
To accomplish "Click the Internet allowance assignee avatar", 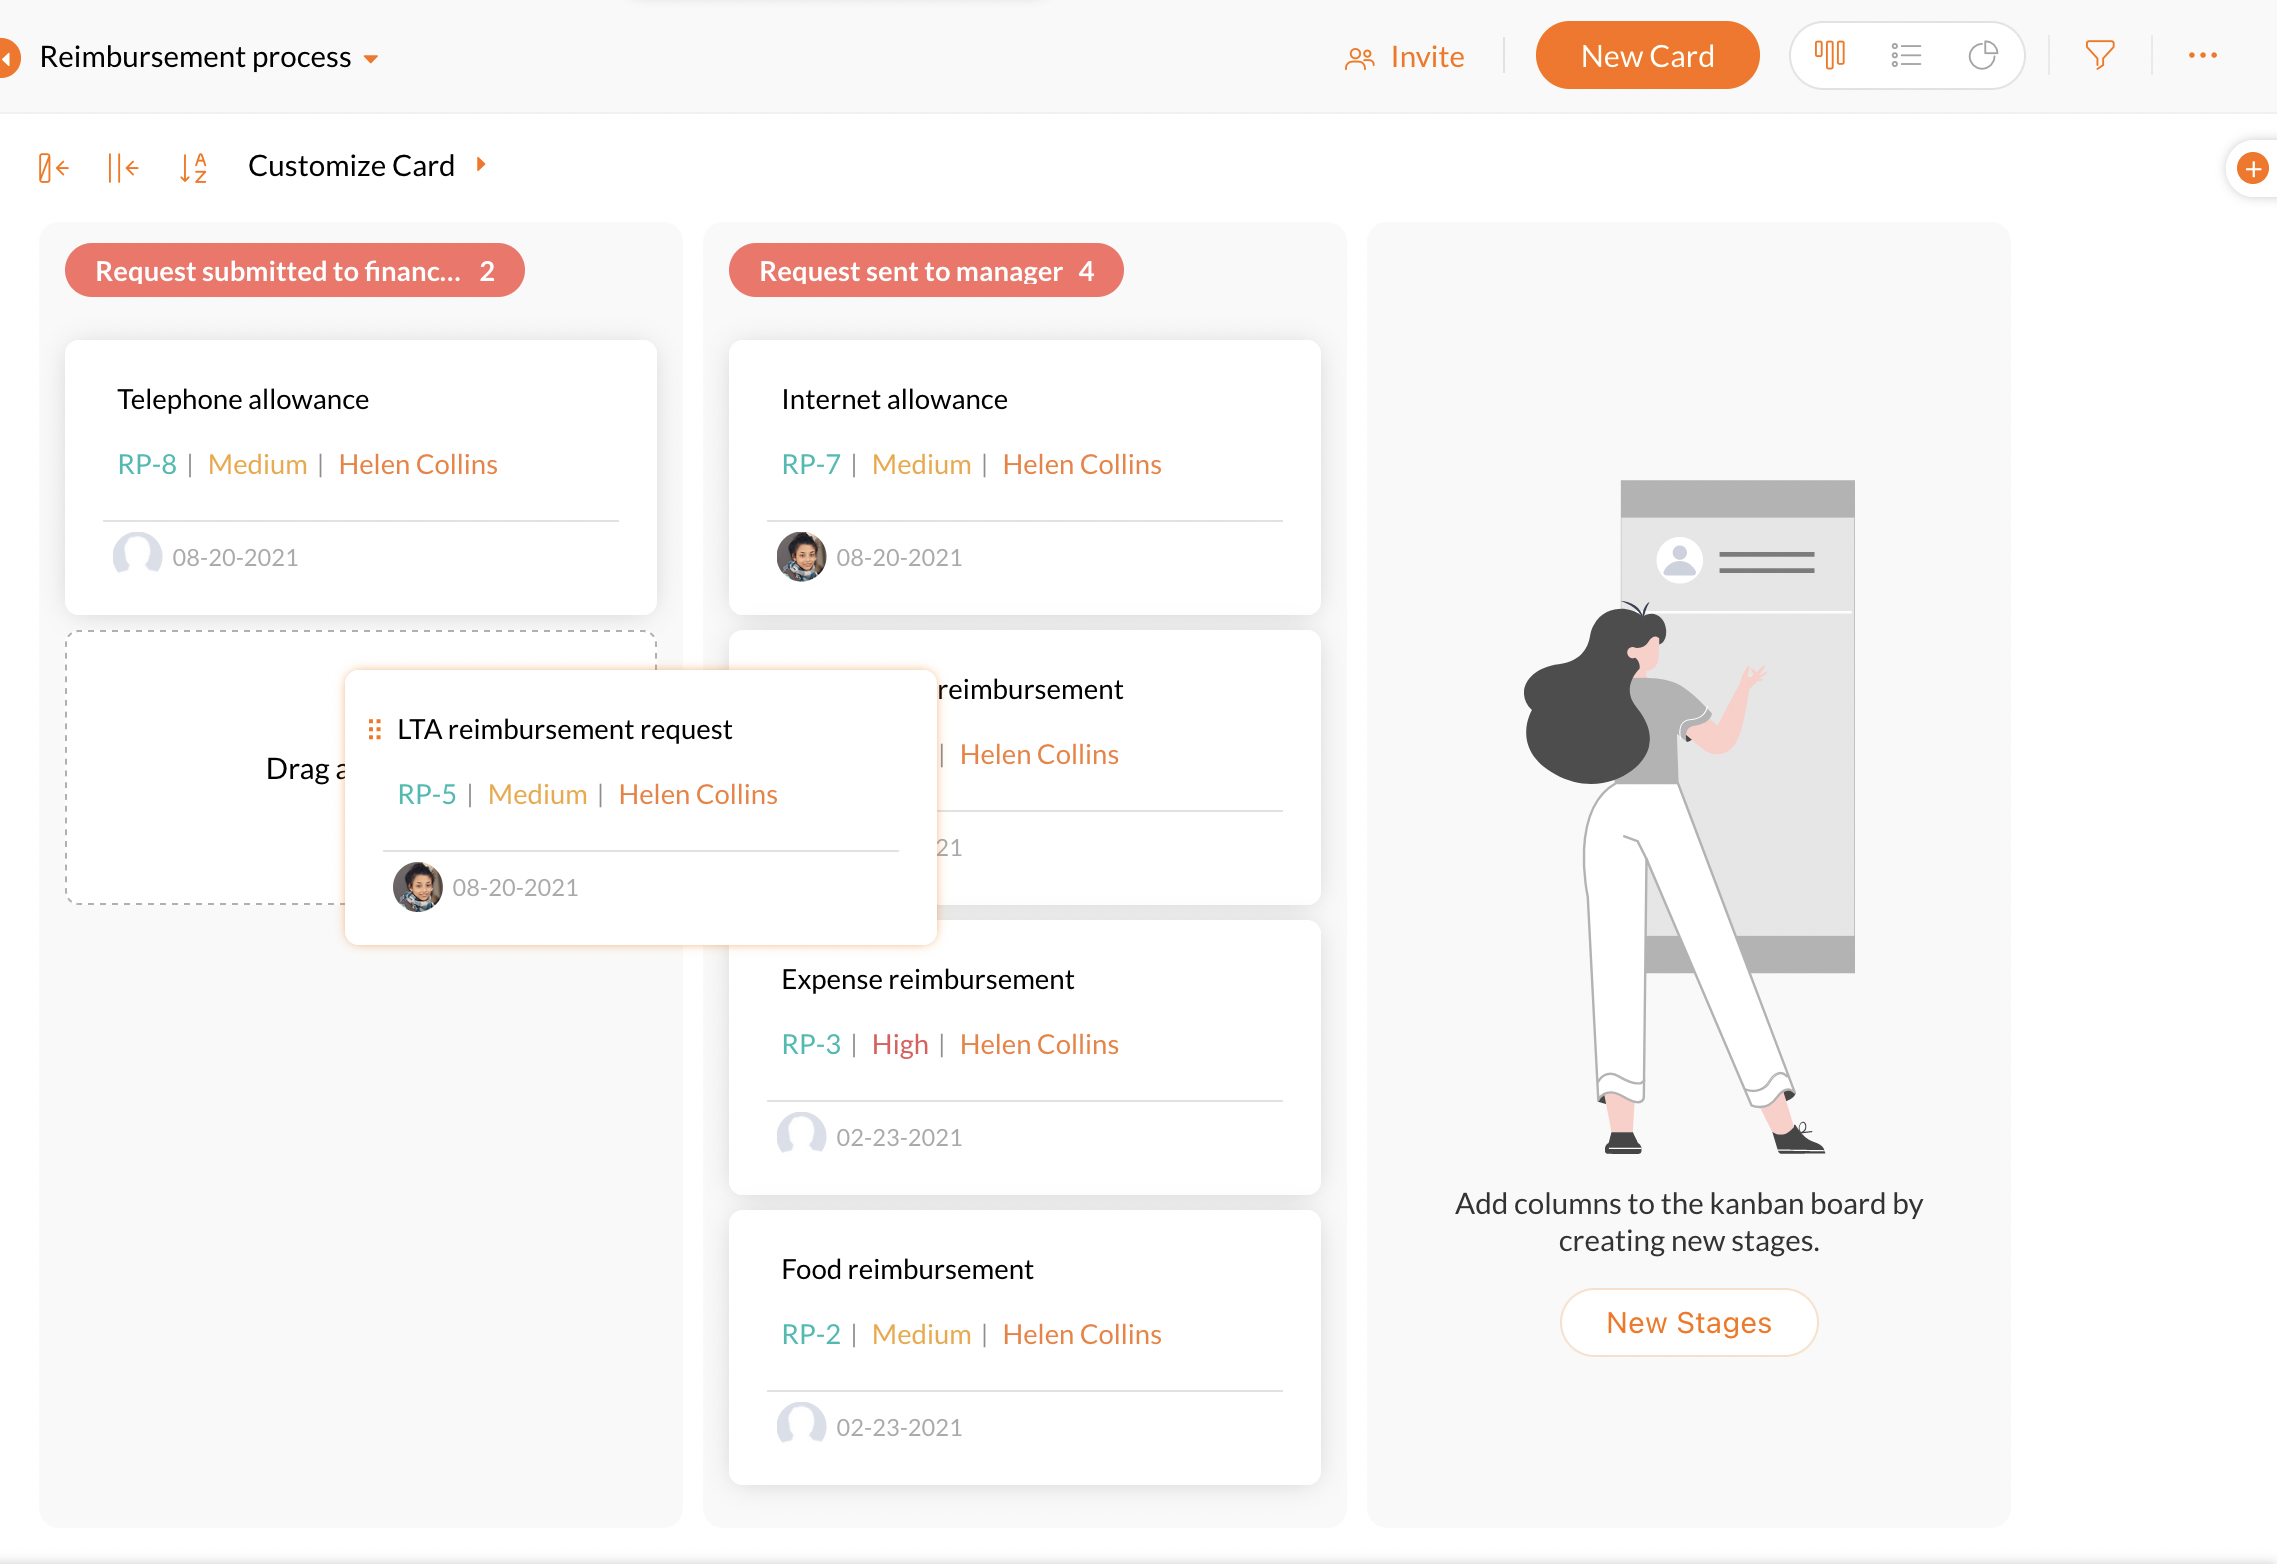I will (801, 556).
